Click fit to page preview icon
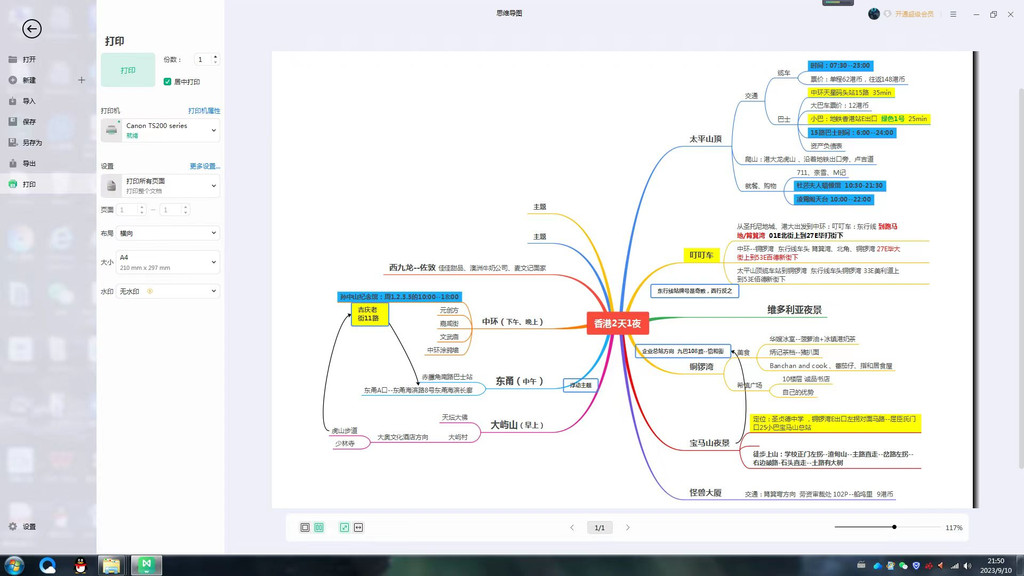Screen dimensions: 1024x576 click(x=344, y=527)
